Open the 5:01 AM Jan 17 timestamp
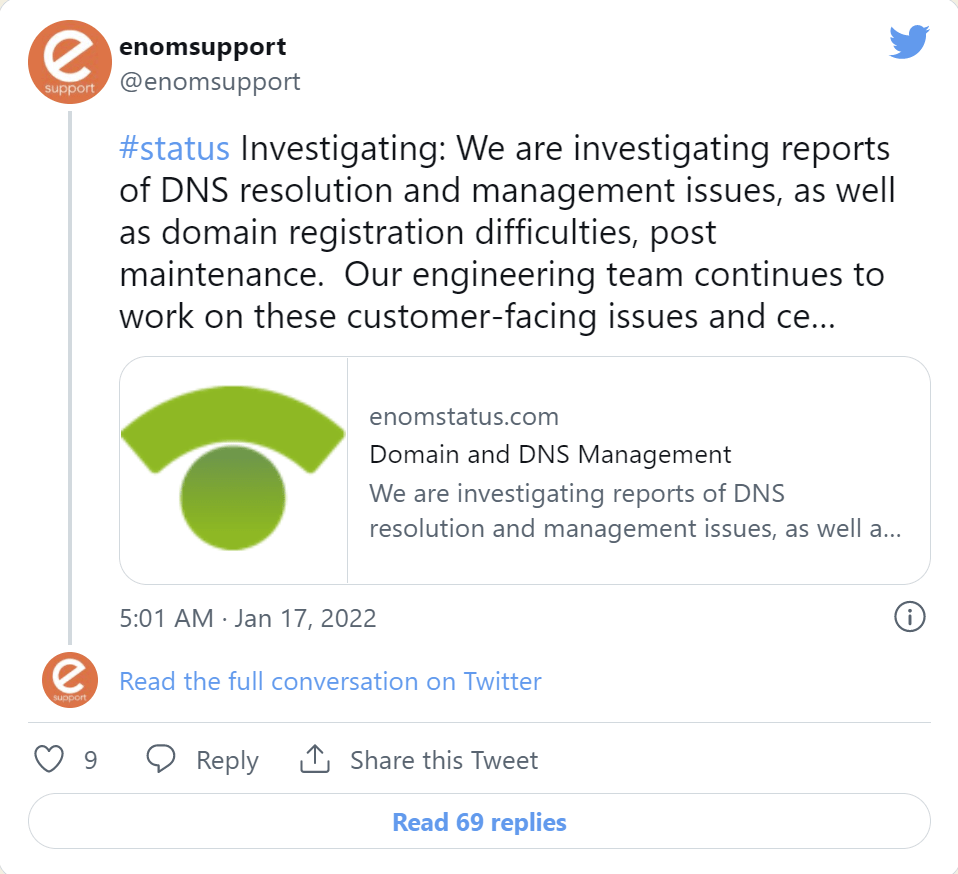Viewport: 958px width, 874px height. (247, 618)
